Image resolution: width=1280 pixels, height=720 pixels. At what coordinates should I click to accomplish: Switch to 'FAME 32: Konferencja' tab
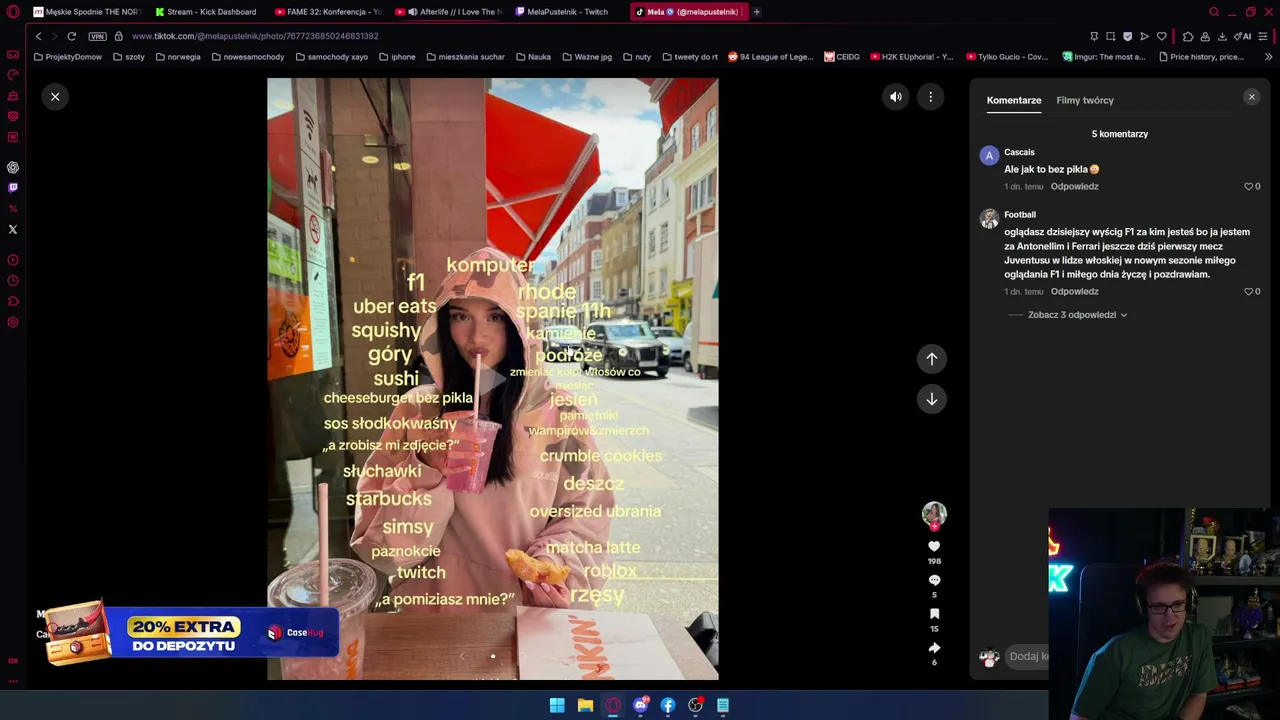(328, 12)
